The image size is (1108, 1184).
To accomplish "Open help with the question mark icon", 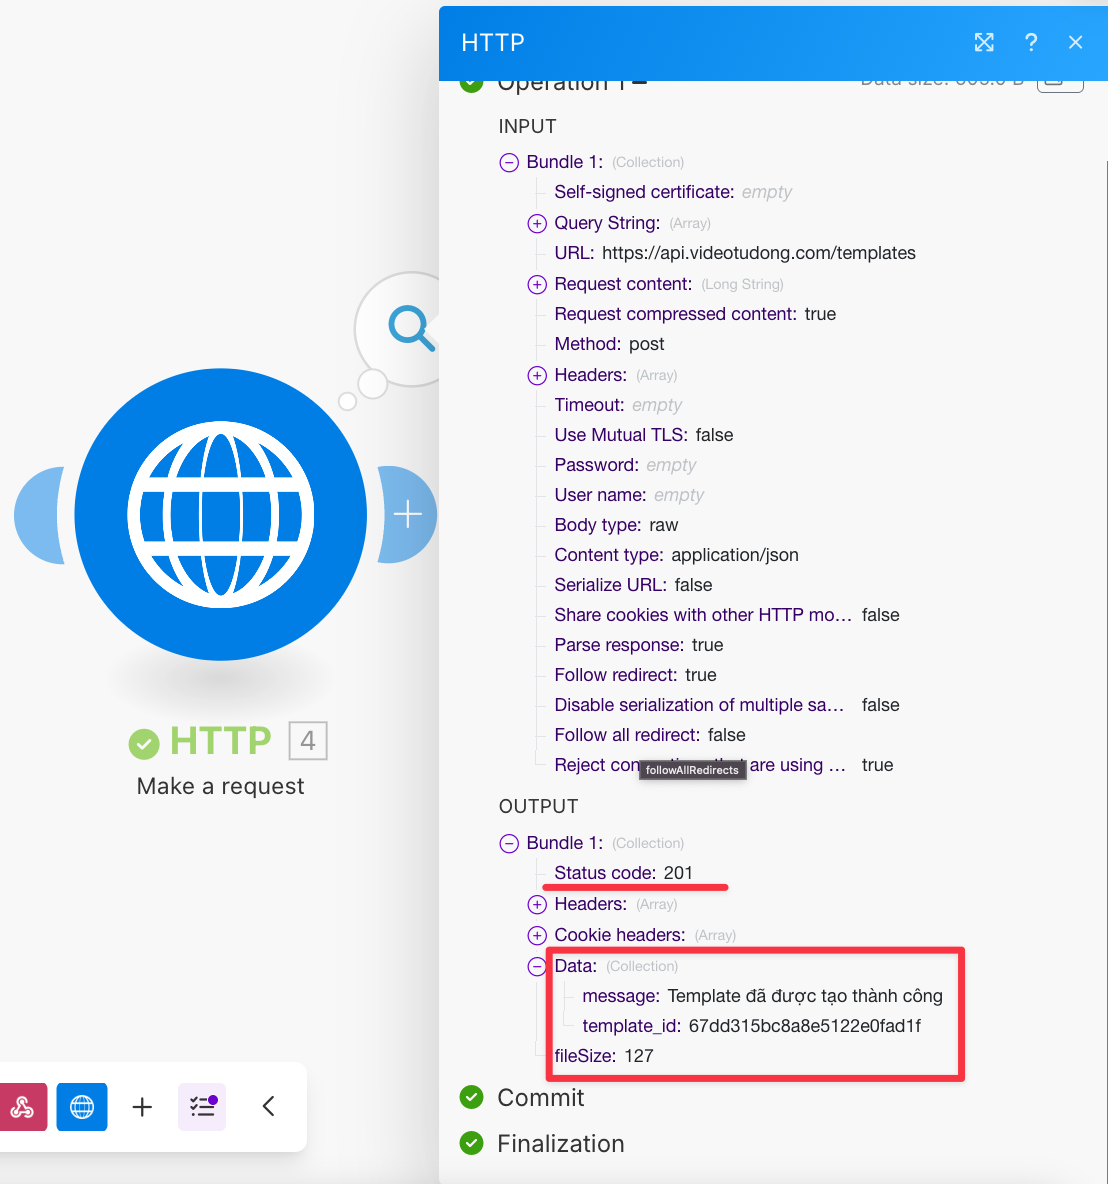I will [1031, 42].
